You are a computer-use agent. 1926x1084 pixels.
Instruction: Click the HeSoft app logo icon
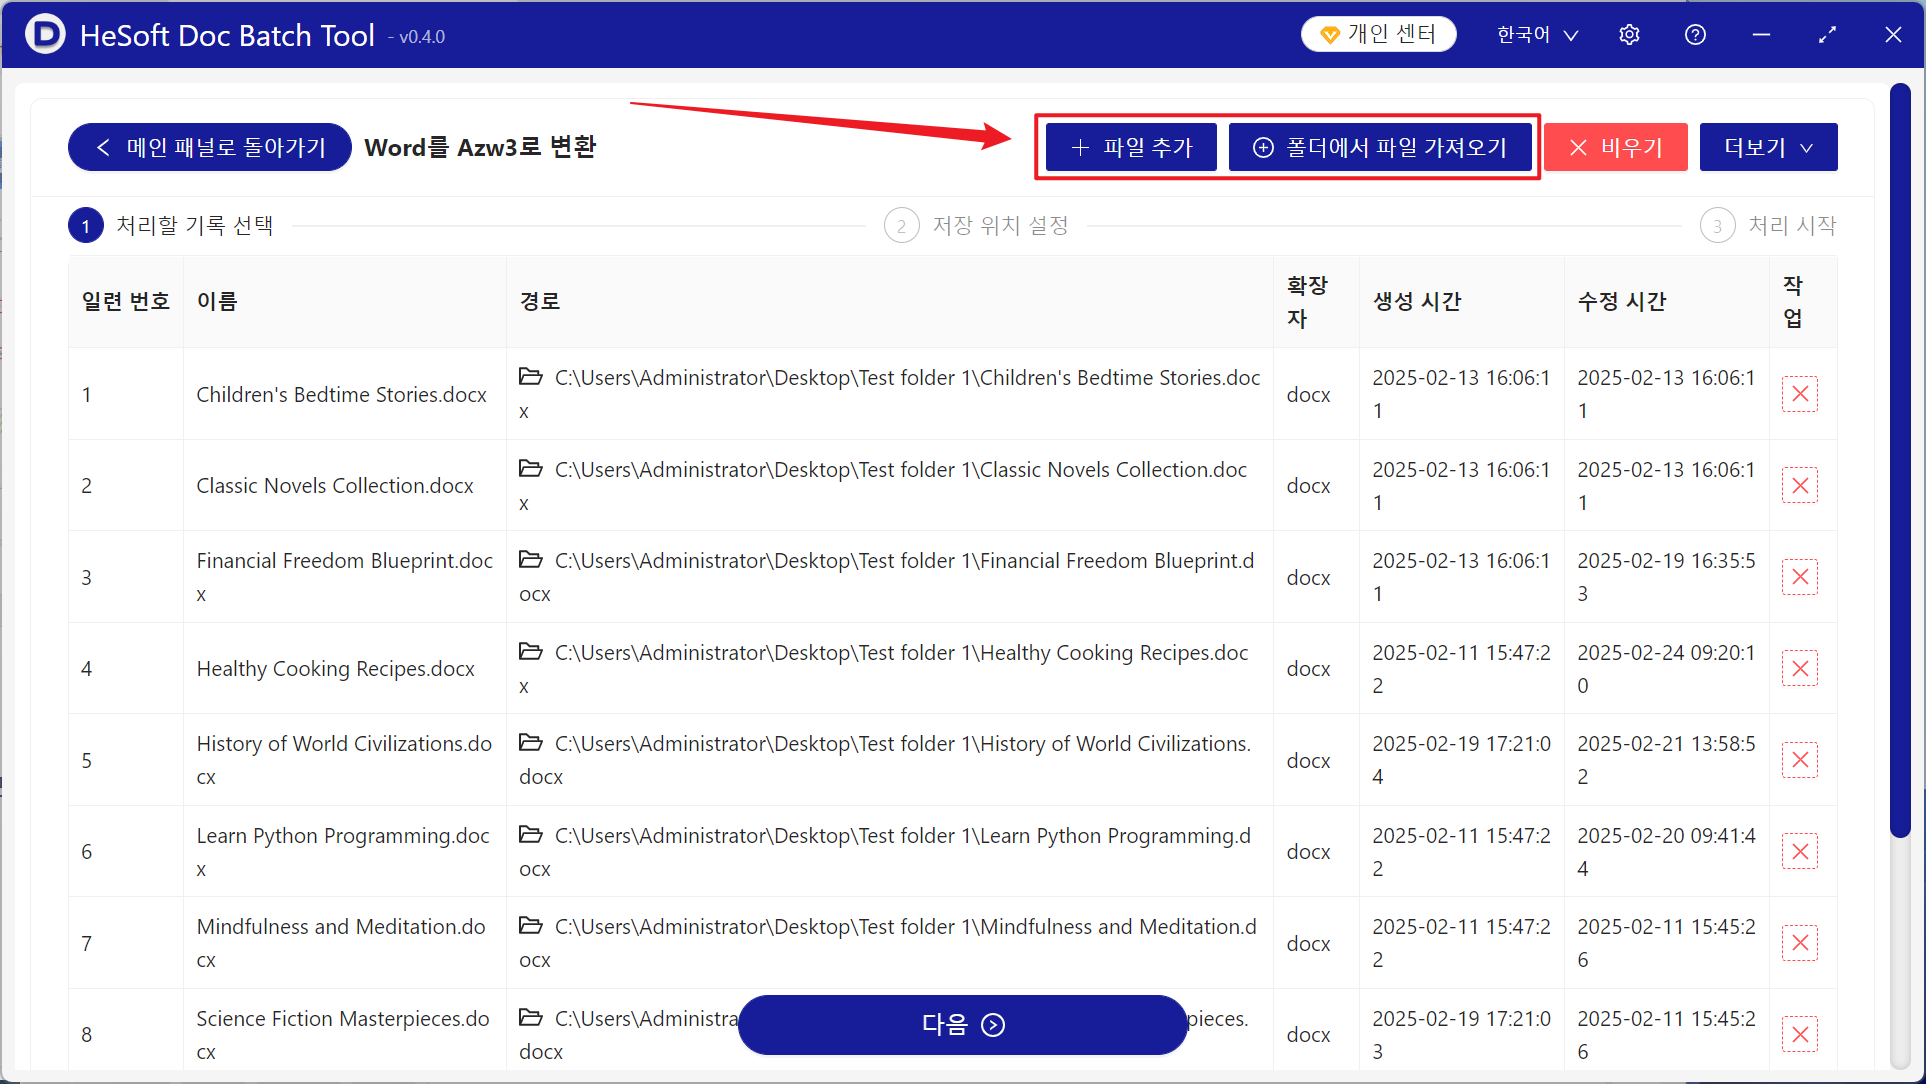coord(45,35)
